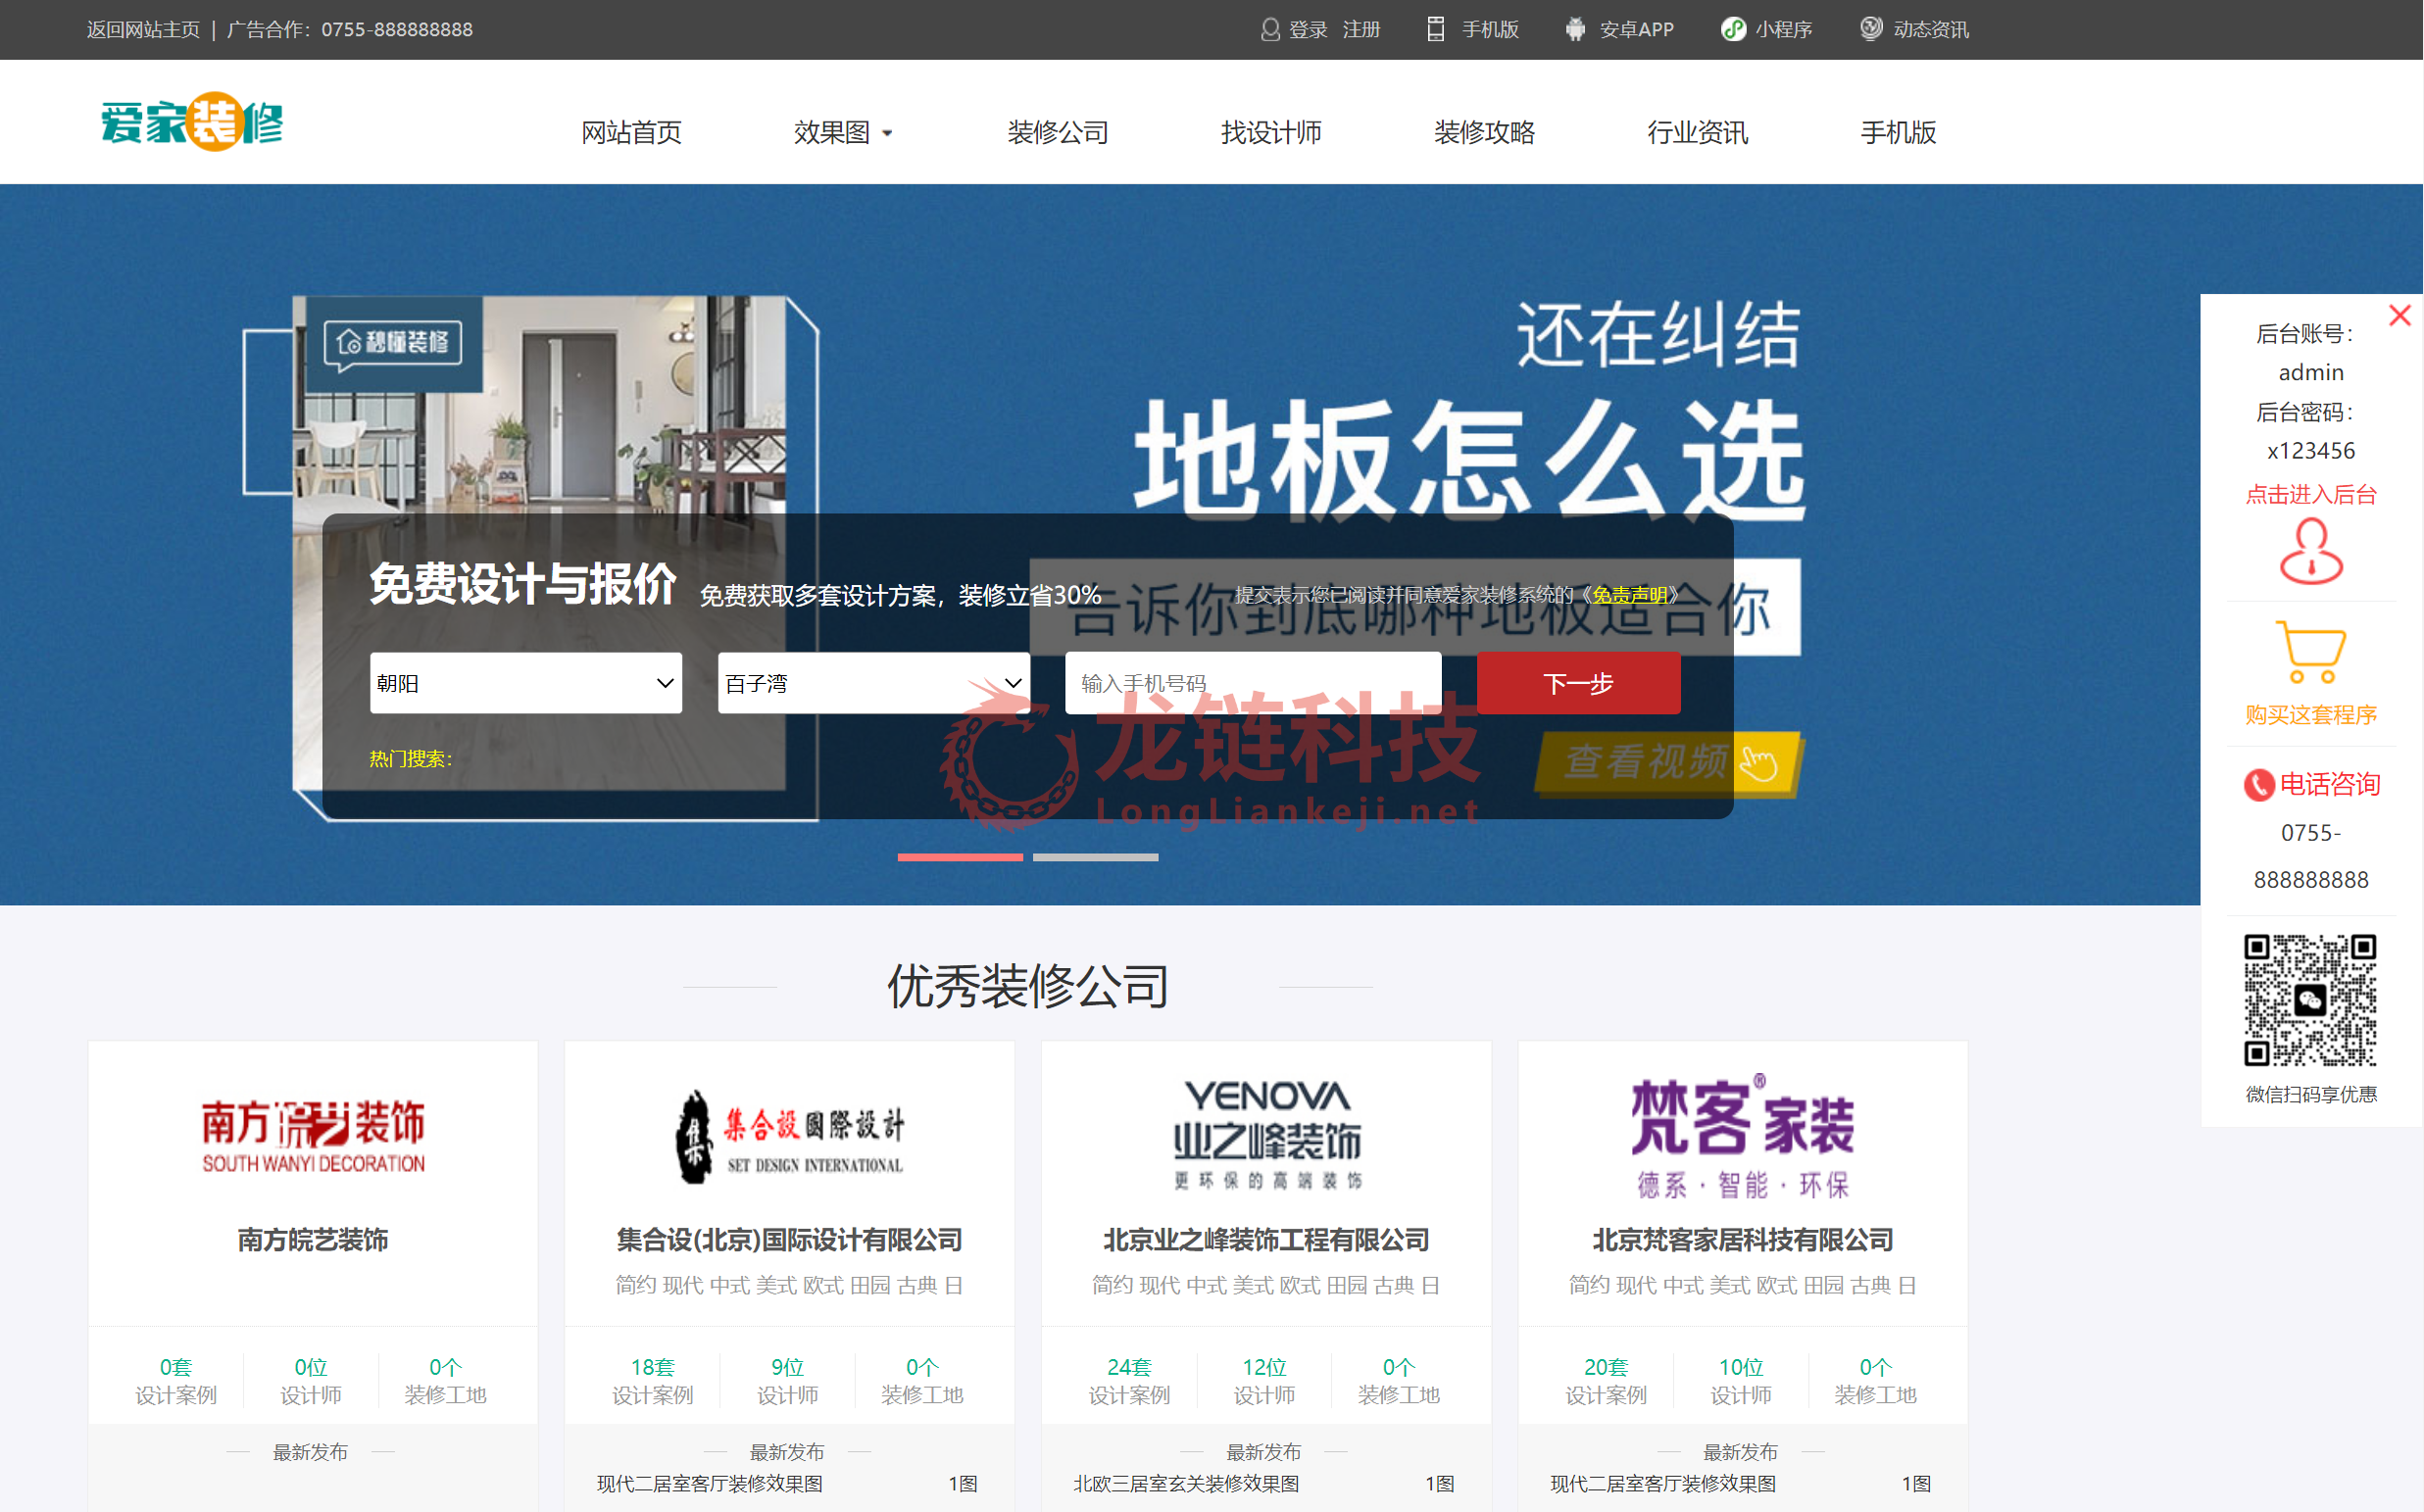Viewport: 2424px width, 1512px height.
Task: Open 手机版 in the main nav
Action: tap(1898, 132)
